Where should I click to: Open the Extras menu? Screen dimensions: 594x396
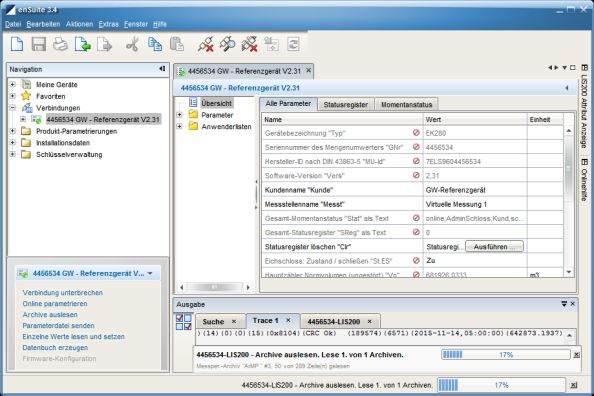109,24
